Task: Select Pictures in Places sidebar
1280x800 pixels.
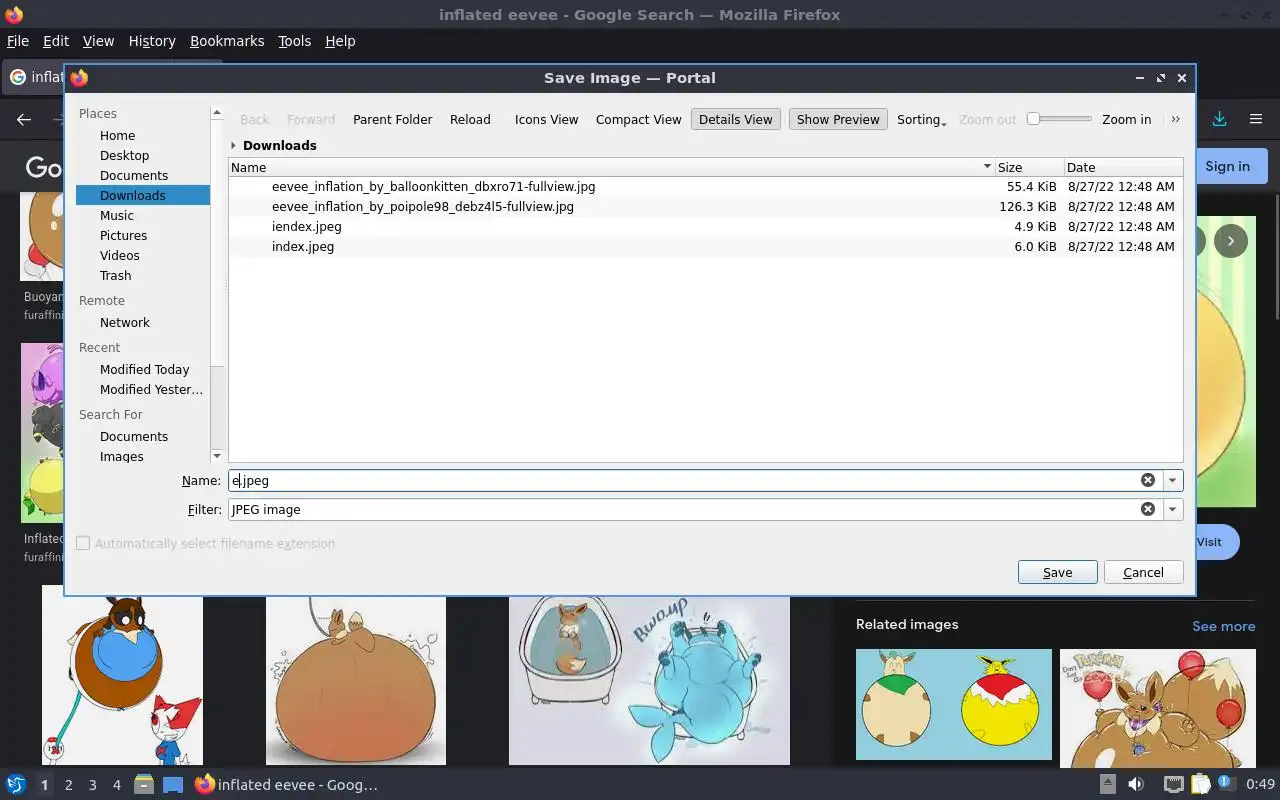Action: 123,235
